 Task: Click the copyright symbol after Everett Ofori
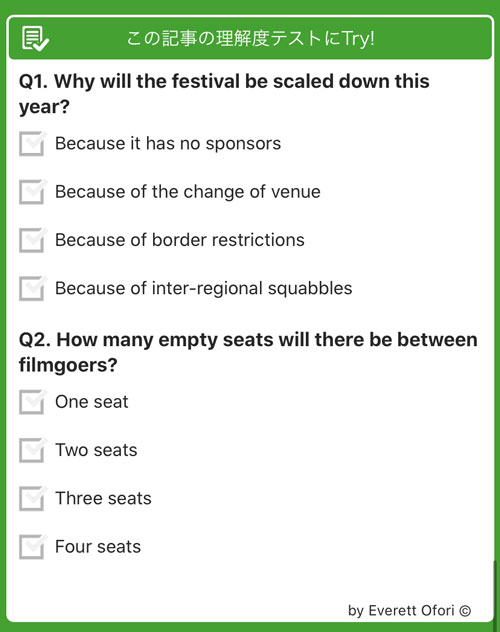[465, 611]
